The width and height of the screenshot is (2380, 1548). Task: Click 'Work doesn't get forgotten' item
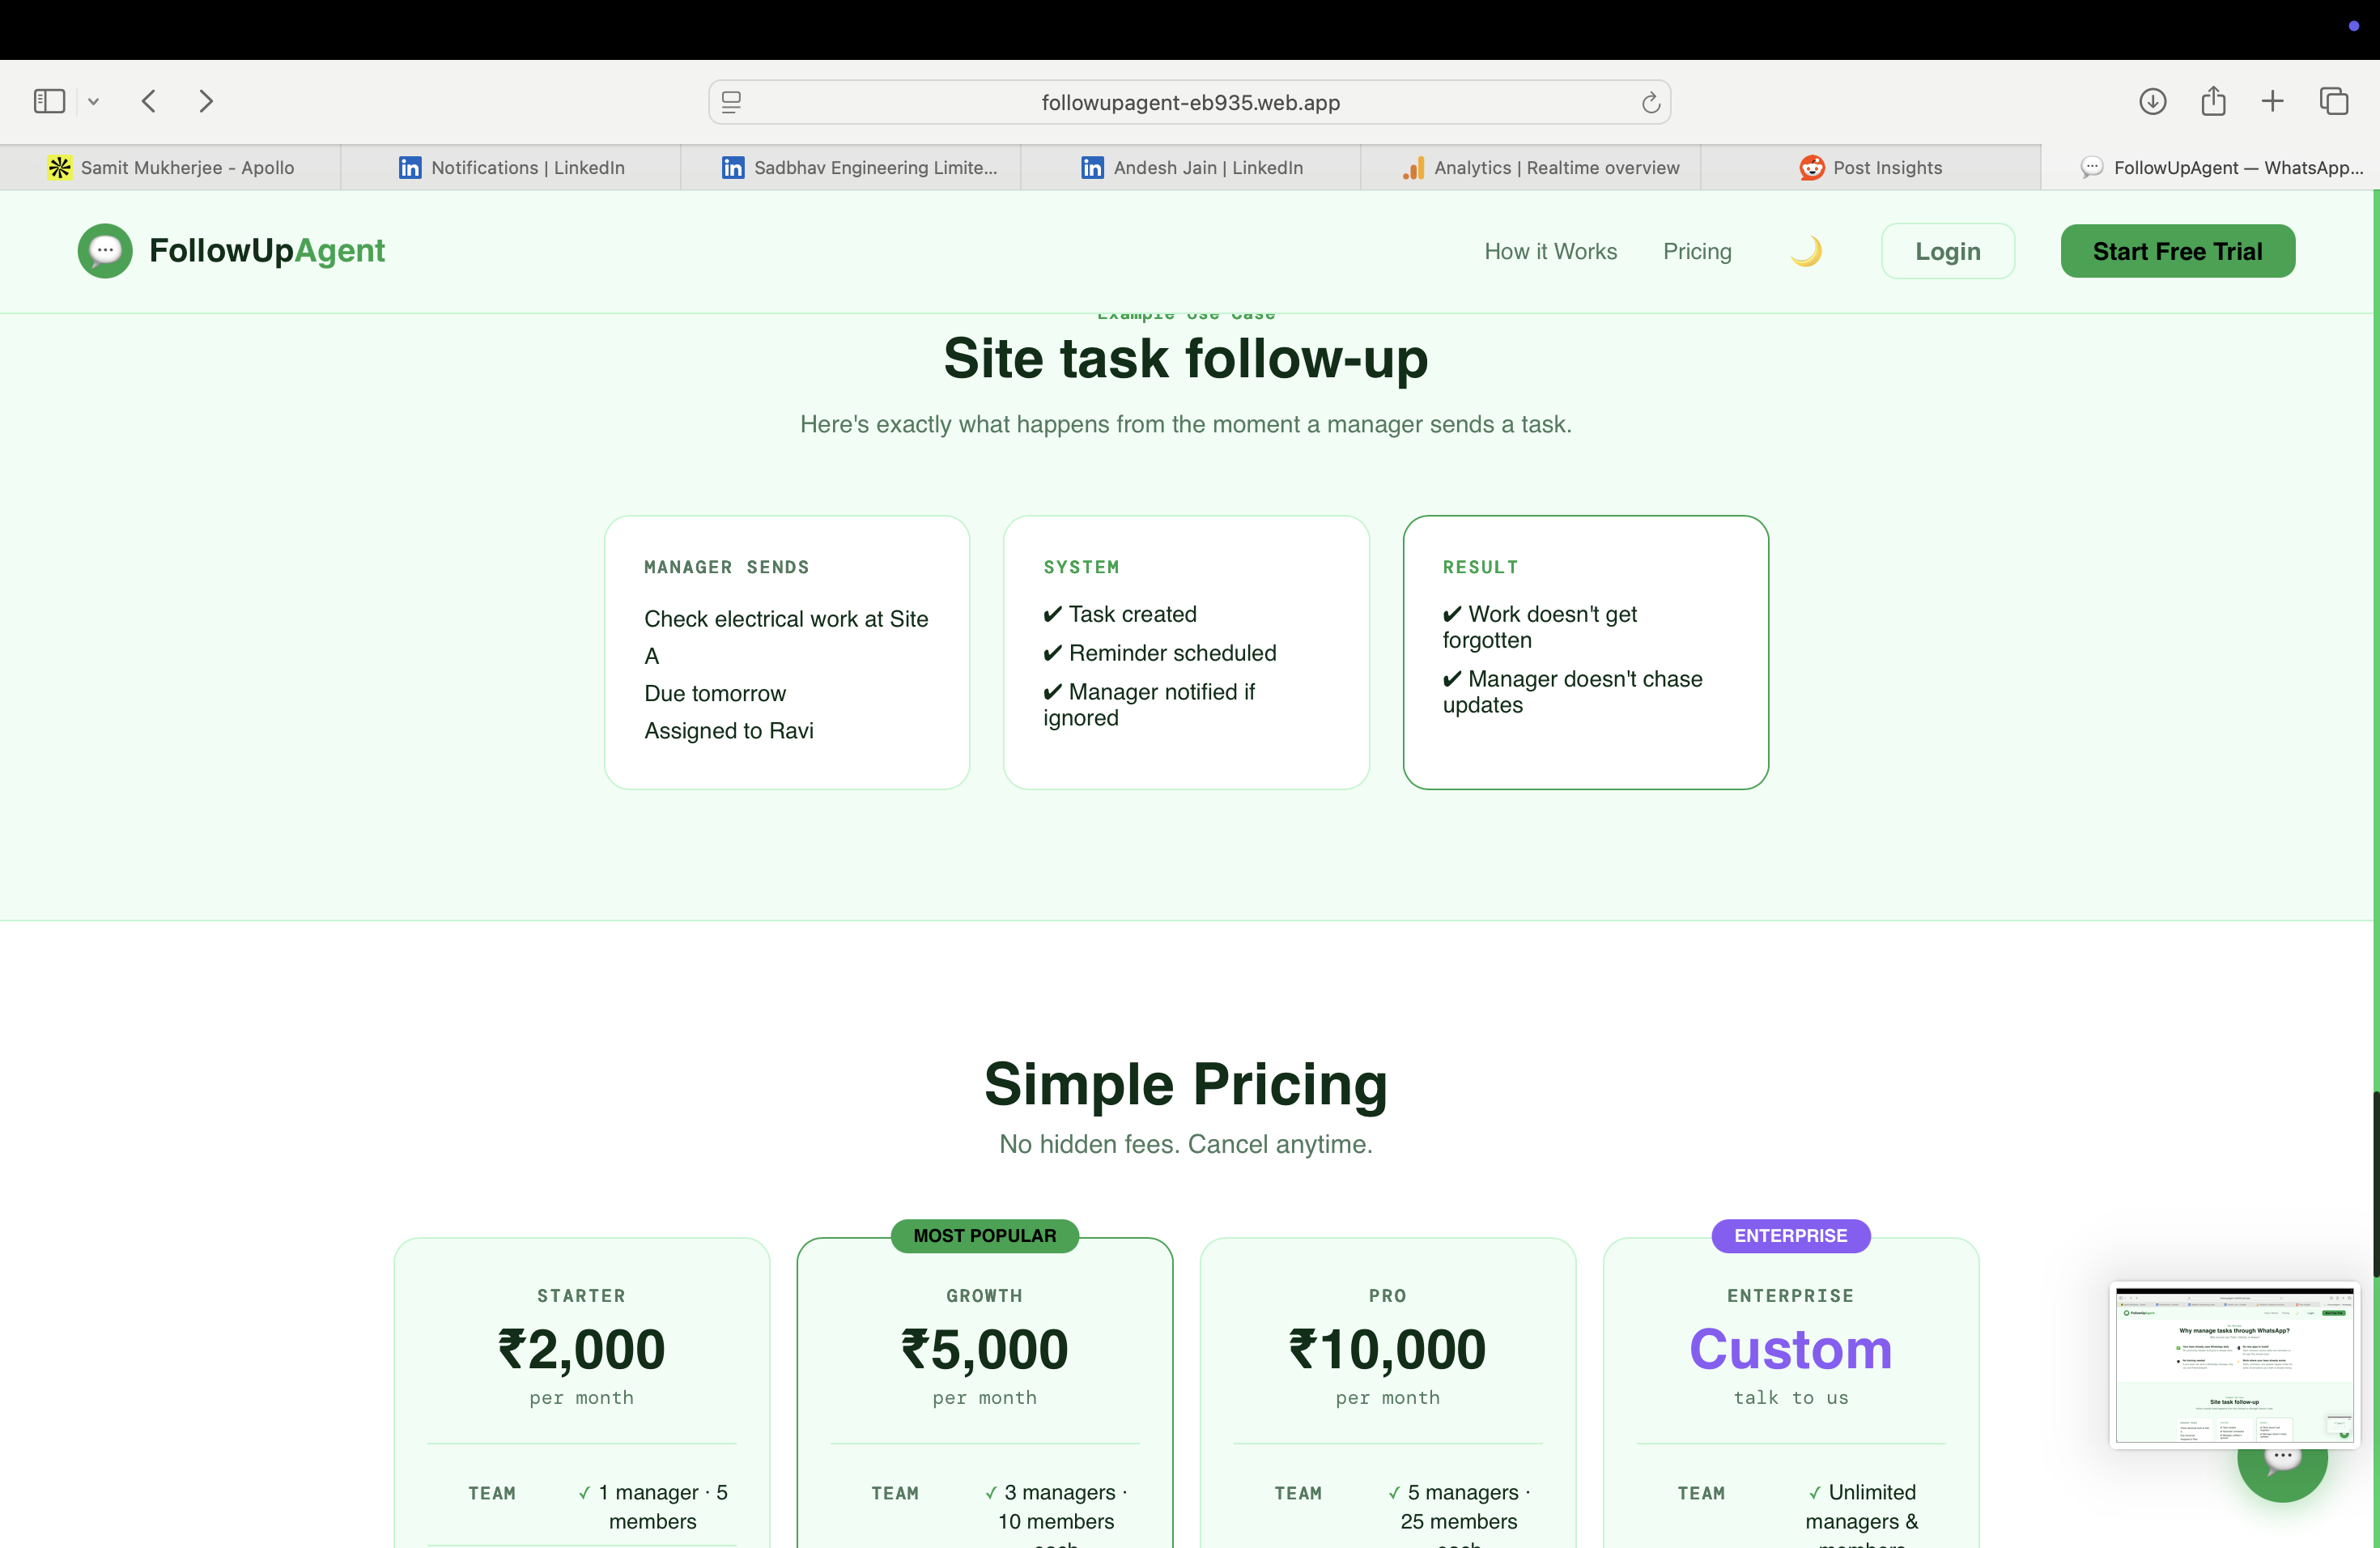(1540, 627)
